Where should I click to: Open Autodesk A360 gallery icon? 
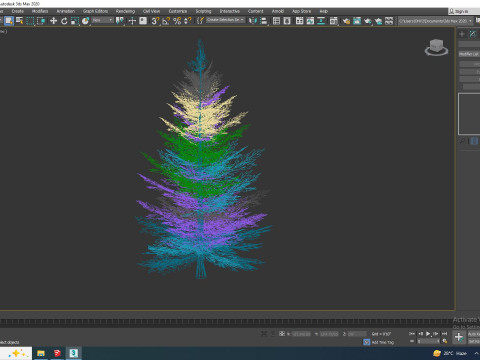pyautogui.click(x=389, y=21)
